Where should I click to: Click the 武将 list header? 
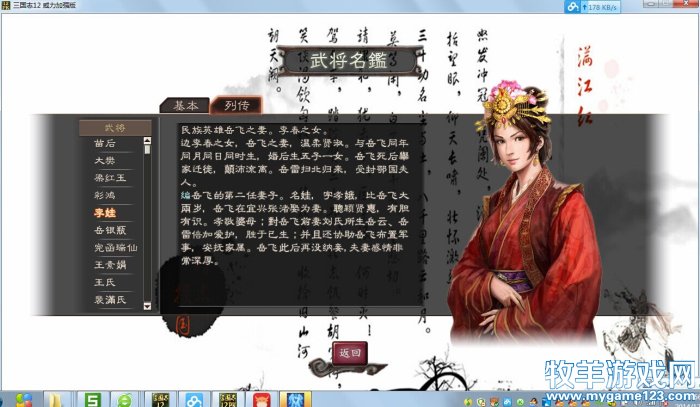(x=115, y=128)
